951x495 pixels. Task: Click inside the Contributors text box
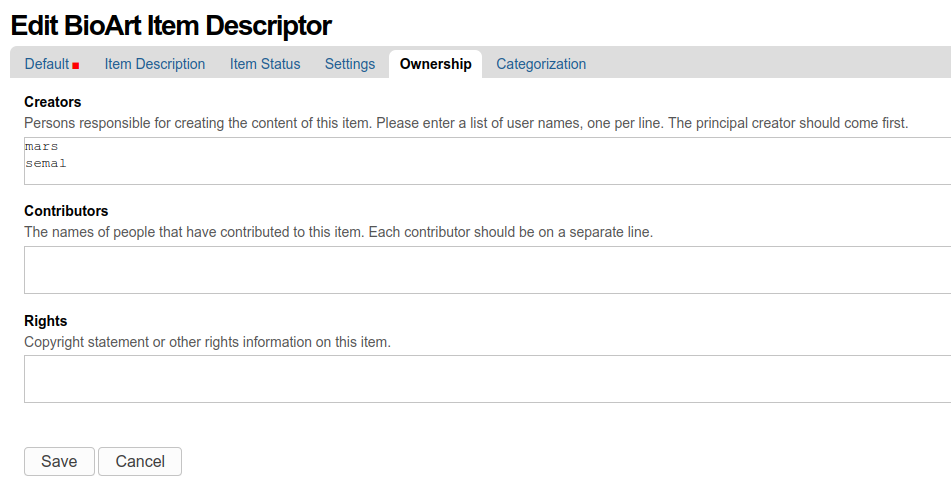pyautogui.click(x=487, y=270)
